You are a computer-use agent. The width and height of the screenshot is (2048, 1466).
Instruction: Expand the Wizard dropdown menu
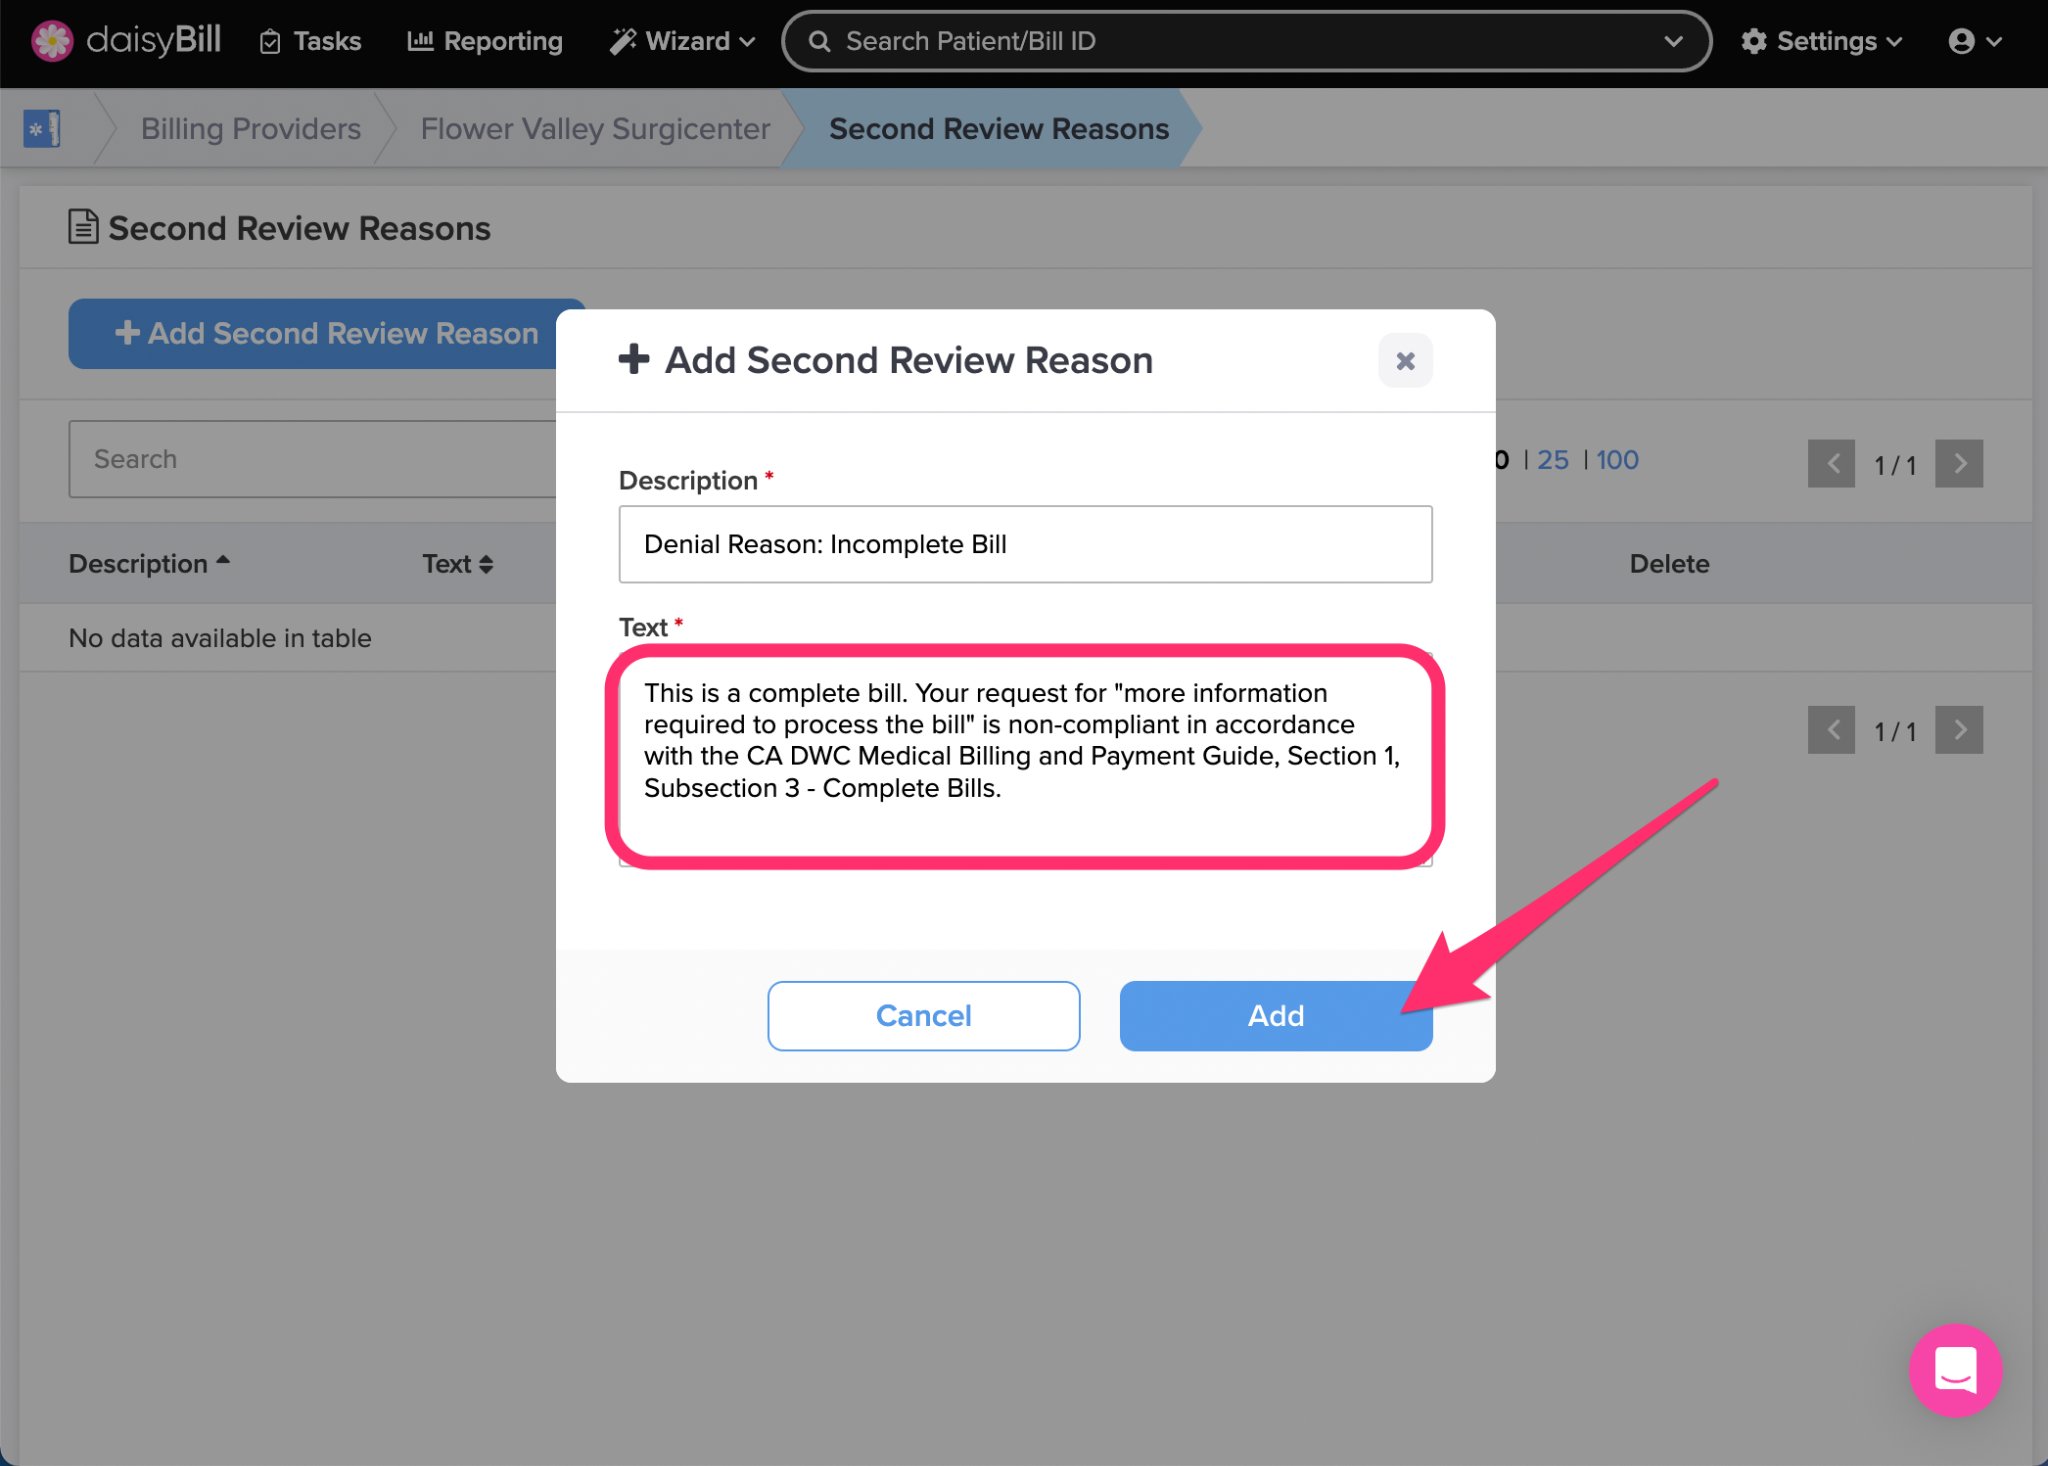point(683,41)
